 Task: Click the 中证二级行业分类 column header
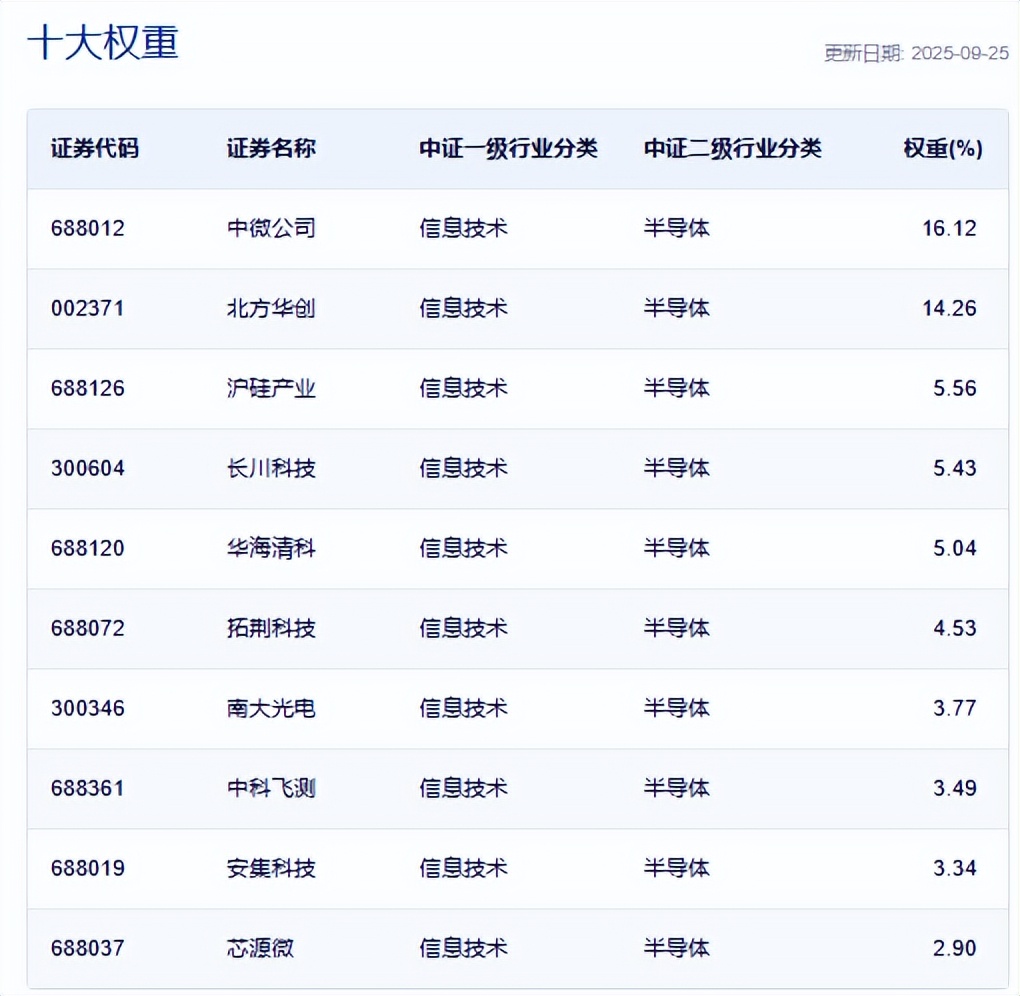click(733, 148)
